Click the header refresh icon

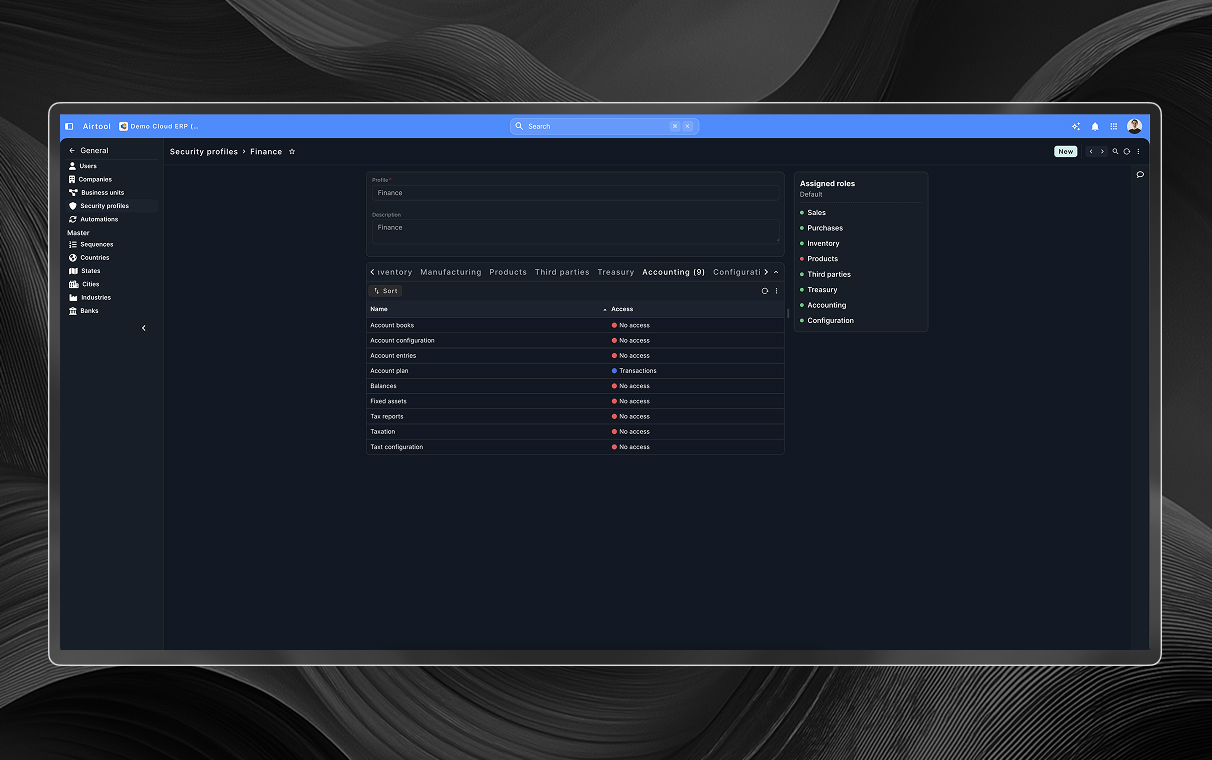[x=1127, y=152]
